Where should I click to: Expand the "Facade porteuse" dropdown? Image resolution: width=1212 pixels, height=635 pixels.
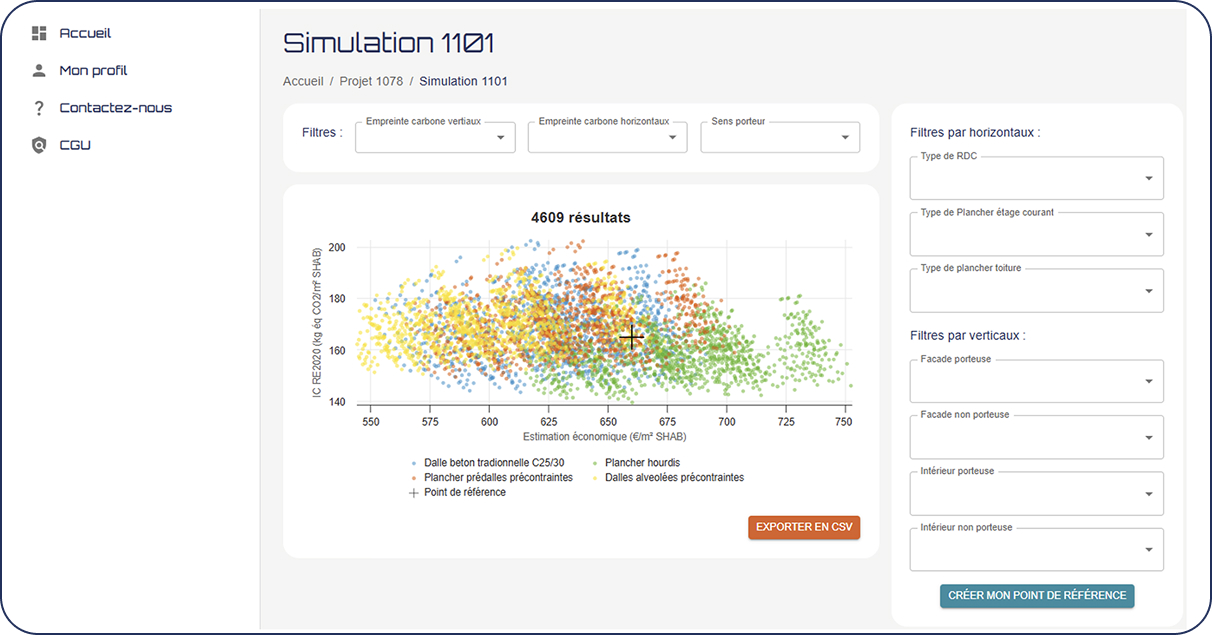(x=1036, y=381)
